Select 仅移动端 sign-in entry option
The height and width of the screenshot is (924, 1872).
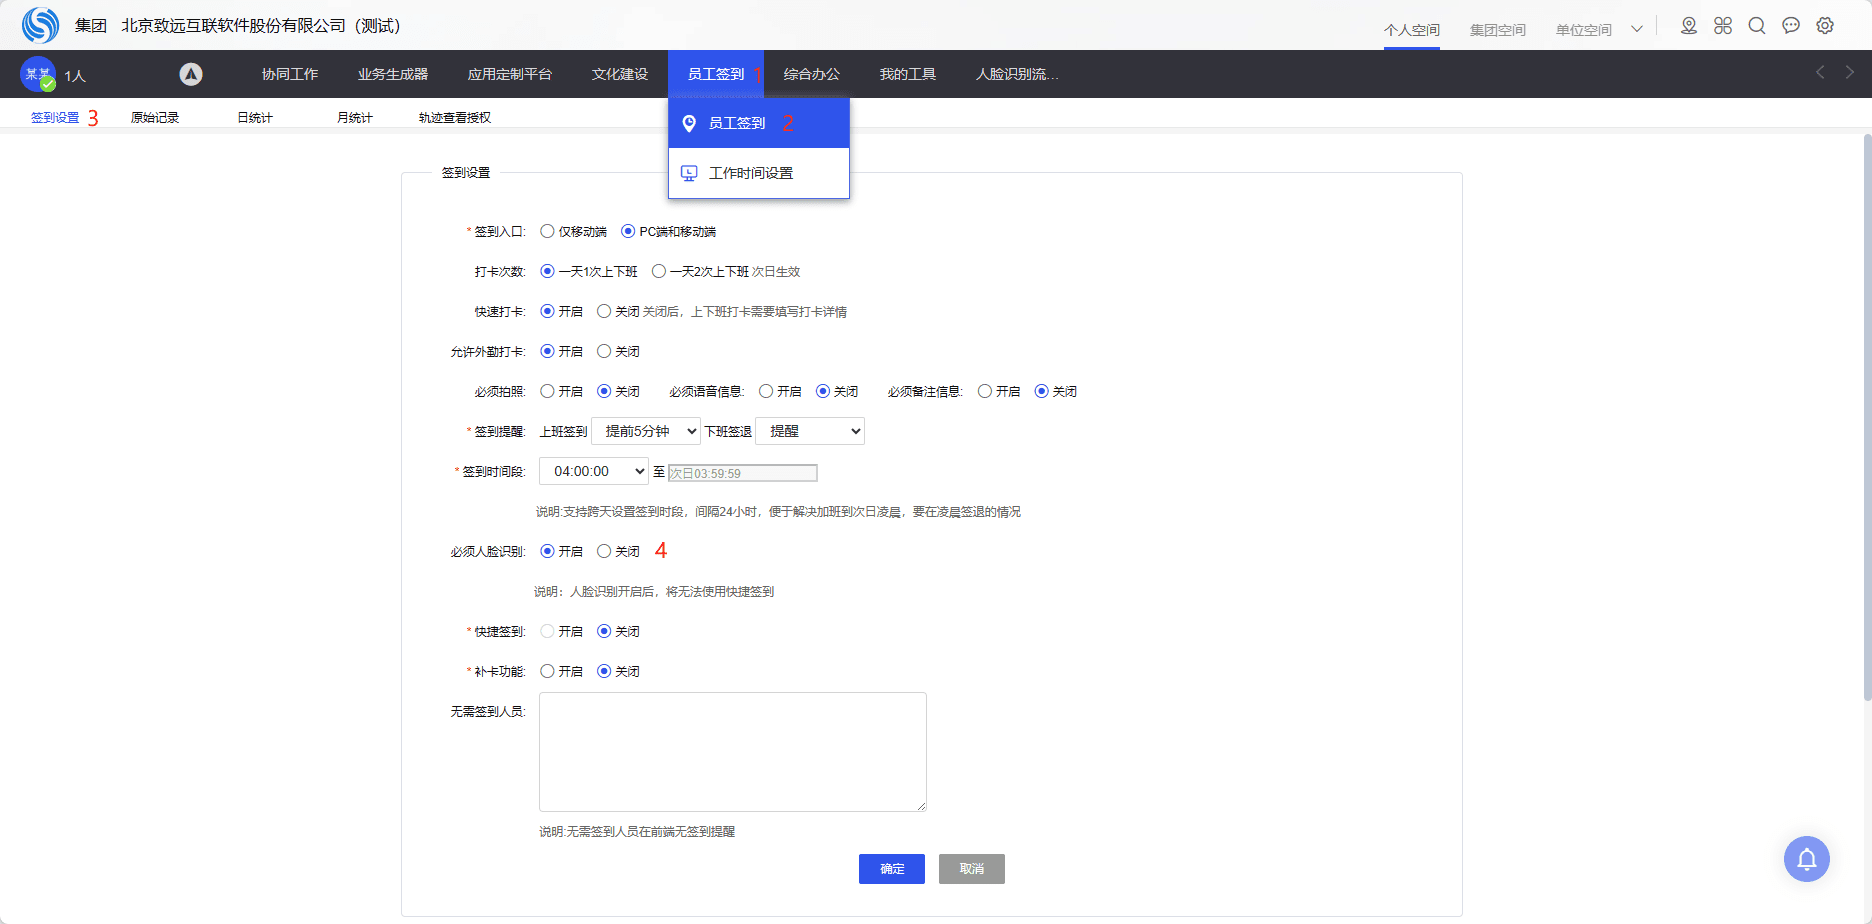[547, 231]
